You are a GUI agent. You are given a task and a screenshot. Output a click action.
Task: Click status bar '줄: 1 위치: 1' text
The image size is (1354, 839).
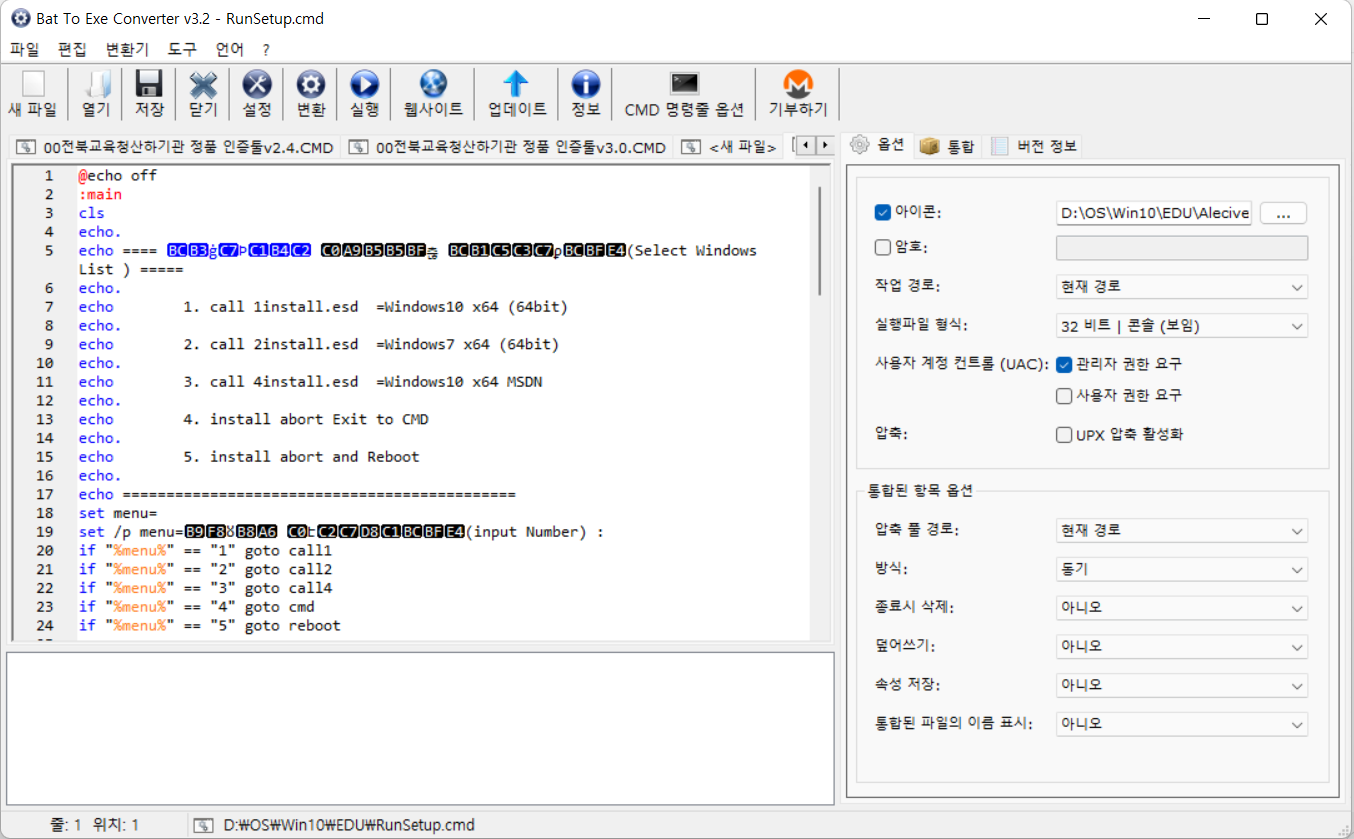click(94, 825)
